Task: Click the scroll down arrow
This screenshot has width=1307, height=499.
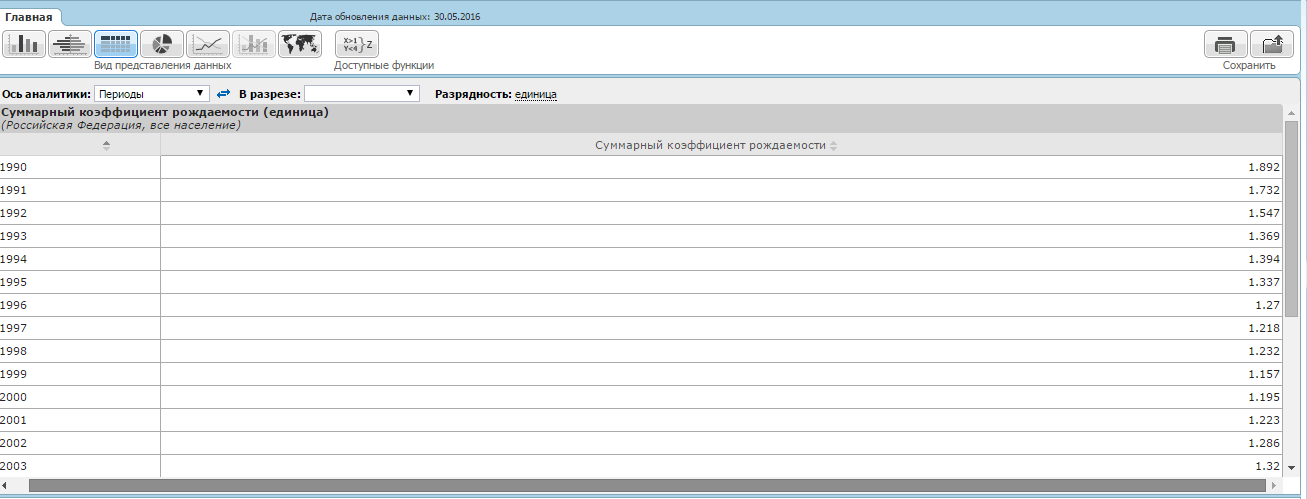Action: (1291, 467)
